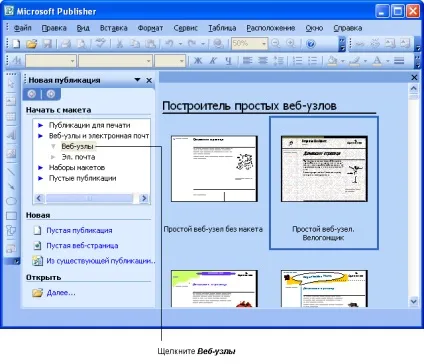Screen dimensions: 424x364
Task: Select the Rectangle shape tool
Action: pos(11,216)
